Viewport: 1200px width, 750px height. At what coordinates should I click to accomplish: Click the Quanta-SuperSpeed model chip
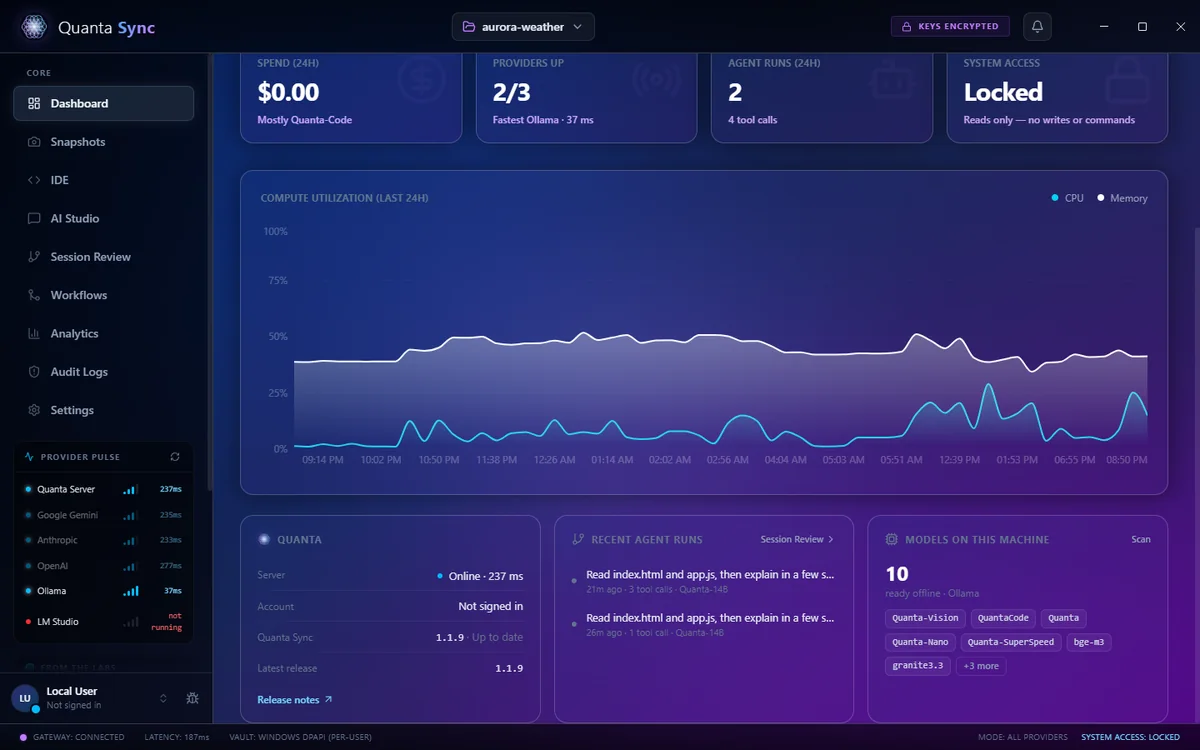pyautogui.click(x=1011, y=642)
